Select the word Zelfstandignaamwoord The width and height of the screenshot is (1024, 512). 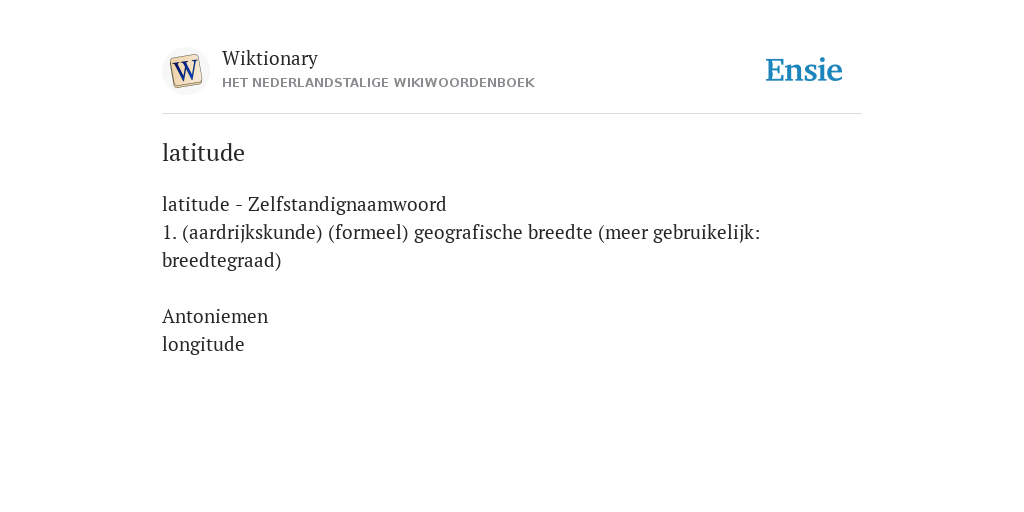click(347, 204)
